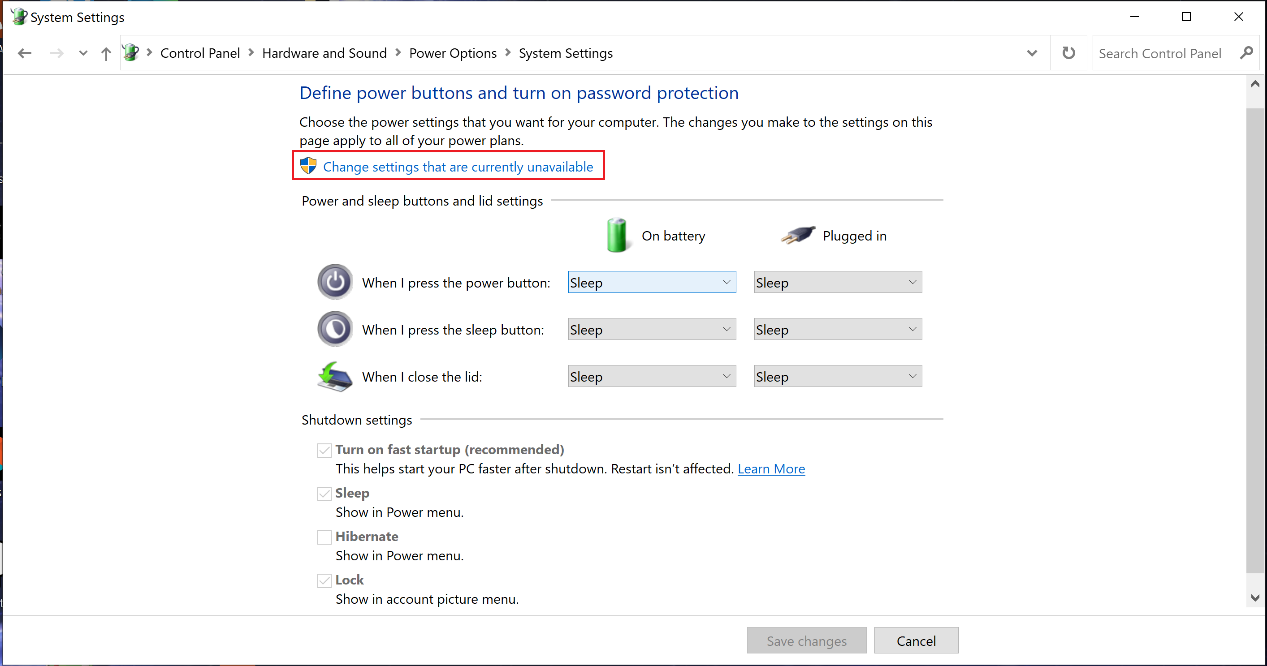1267x666 pixels.
Task: Go to Hardware and Sound breadcrumb
Action: click(324, 53)
